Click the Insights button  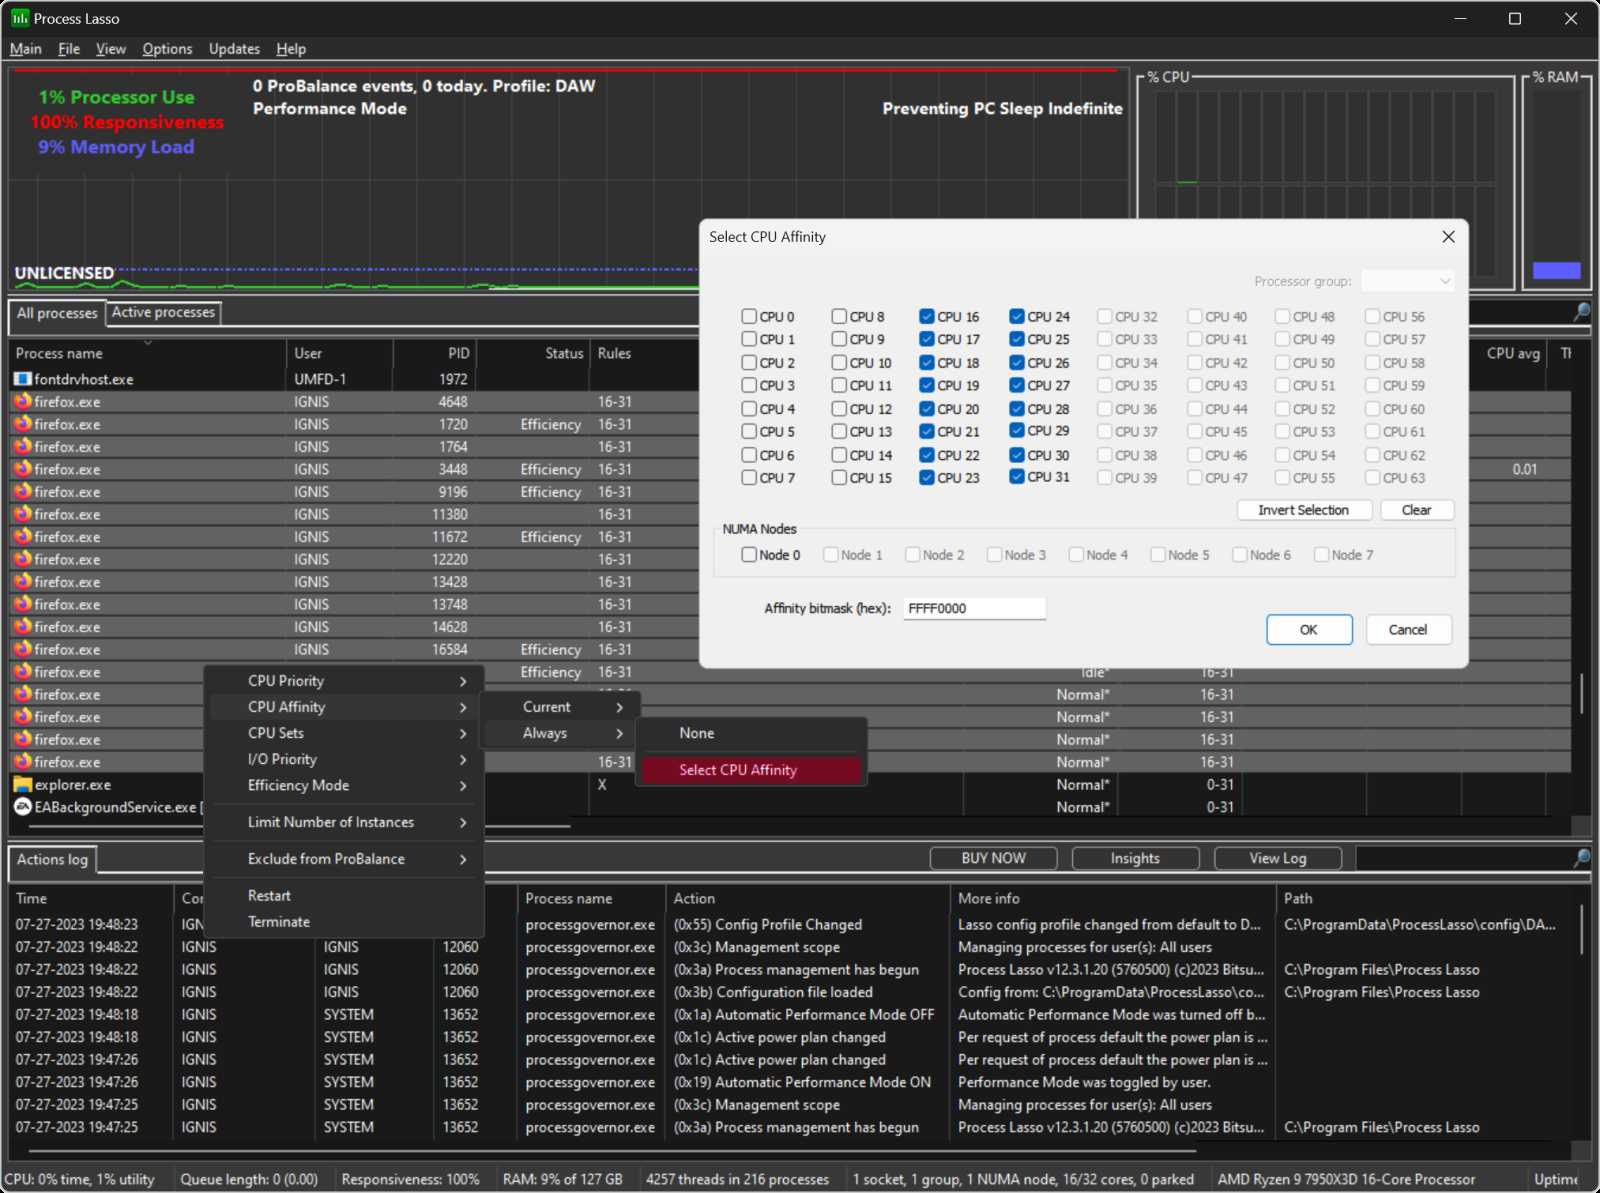pos(1135,858)
